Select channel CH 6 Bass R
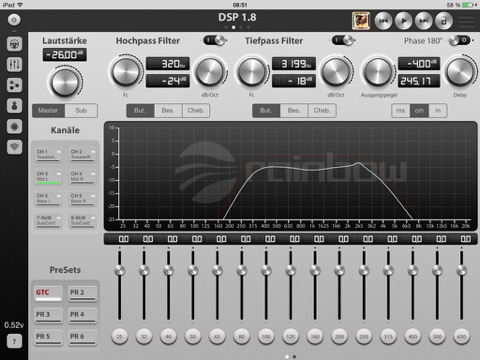 [x=82, y=199]
